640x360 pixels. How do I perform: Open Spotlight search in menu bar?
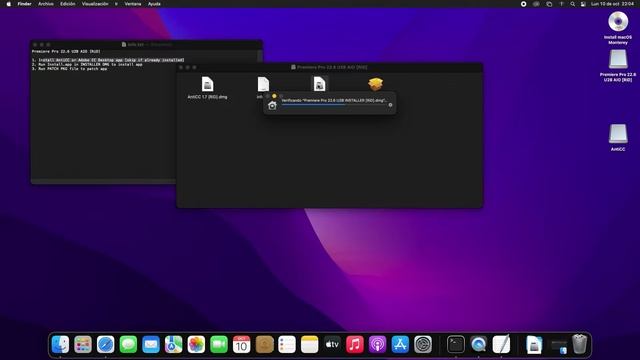click(572, 4)
